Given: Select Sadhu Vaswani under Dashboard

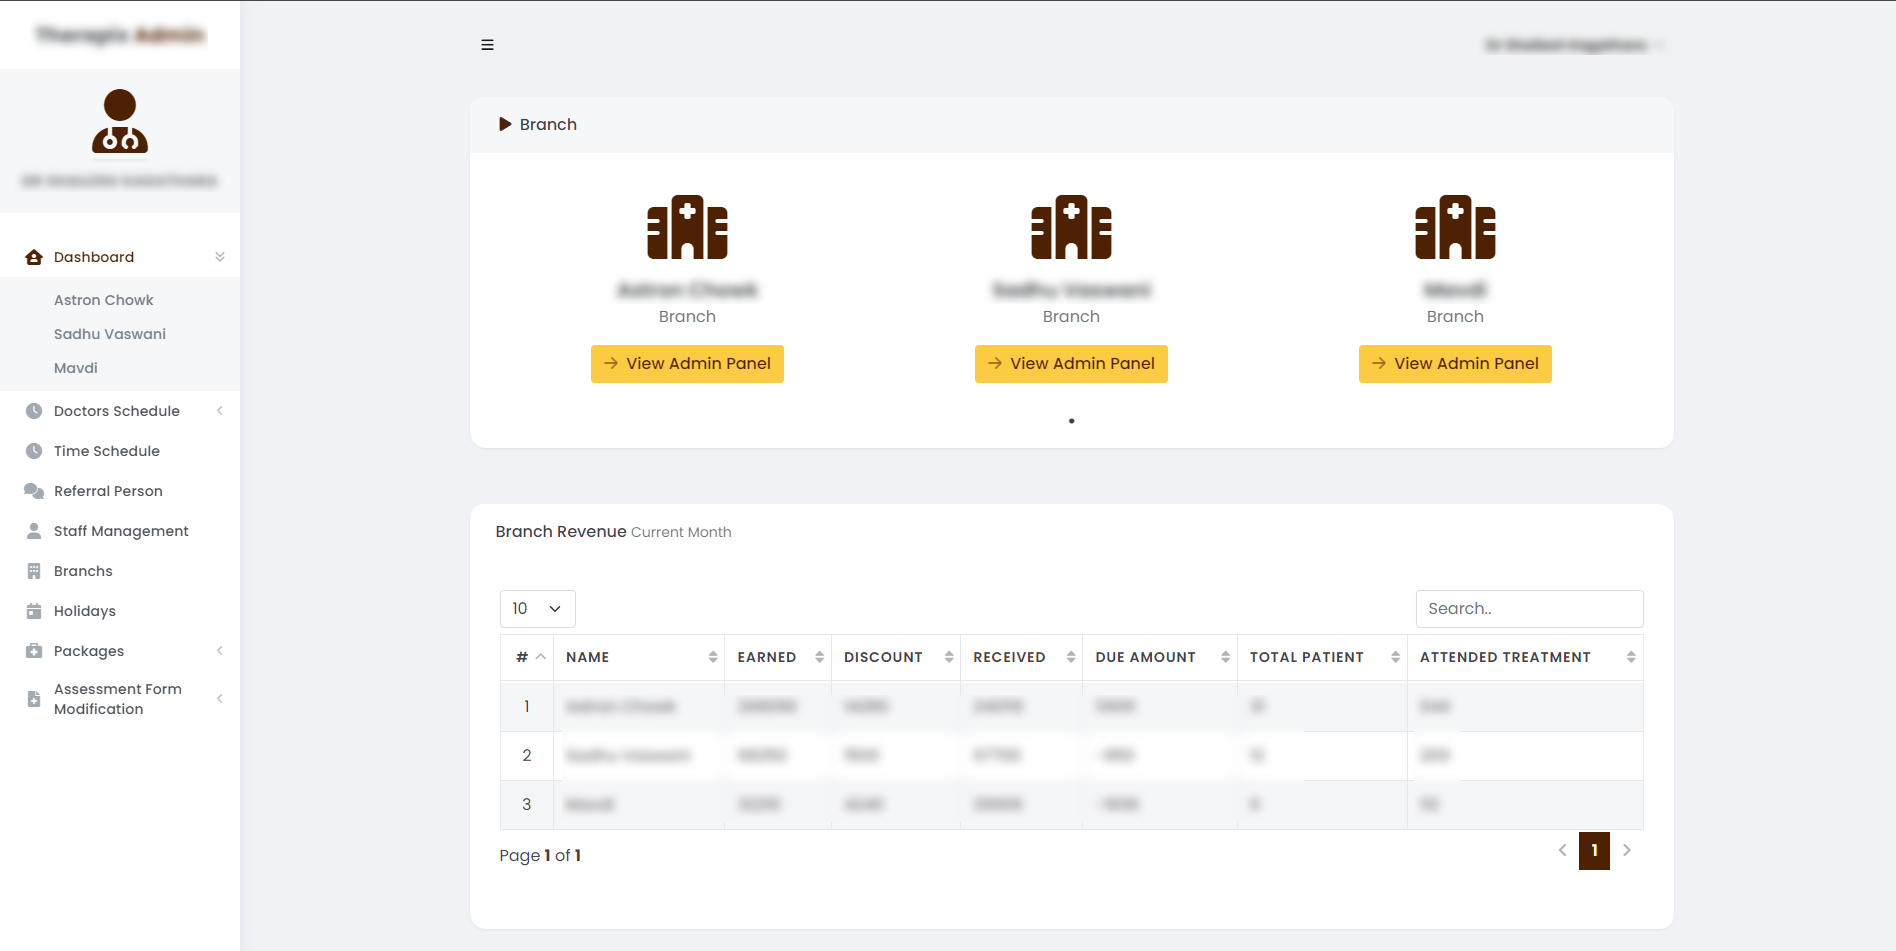Looking at the screenshot, I should [110, 334].
